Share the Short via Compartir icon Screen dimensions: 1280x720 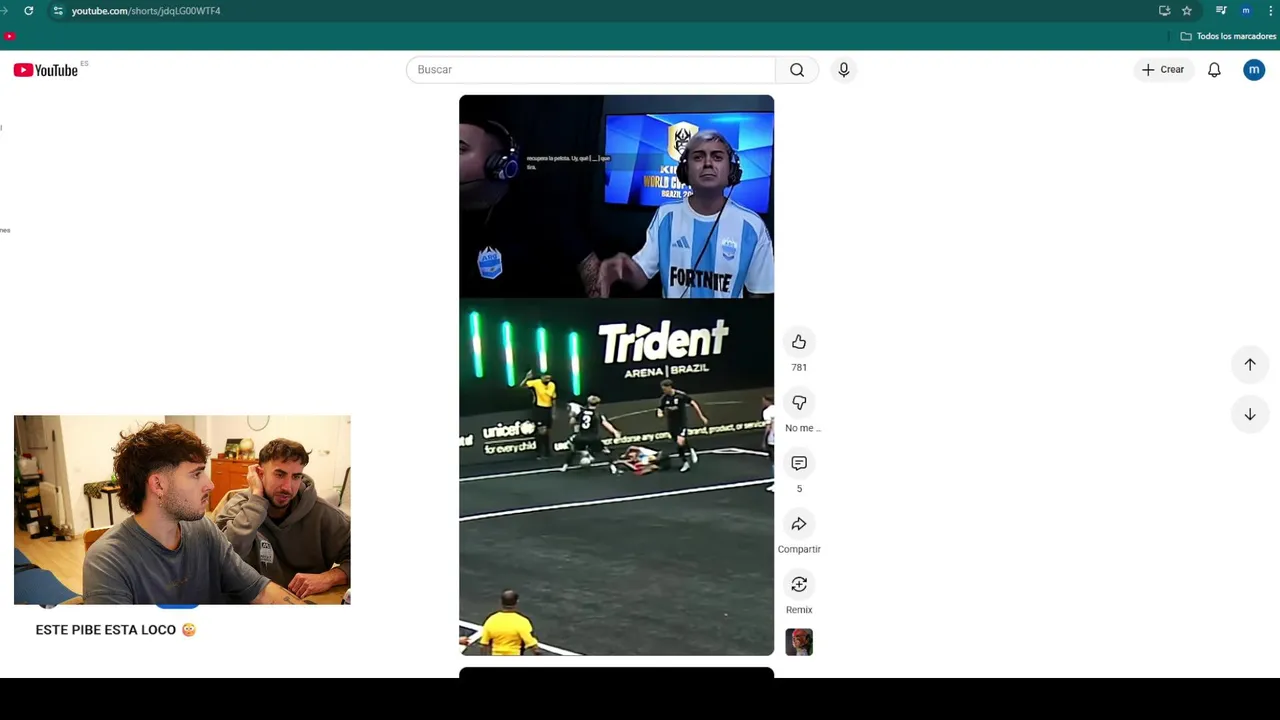(x=799, y=524)
